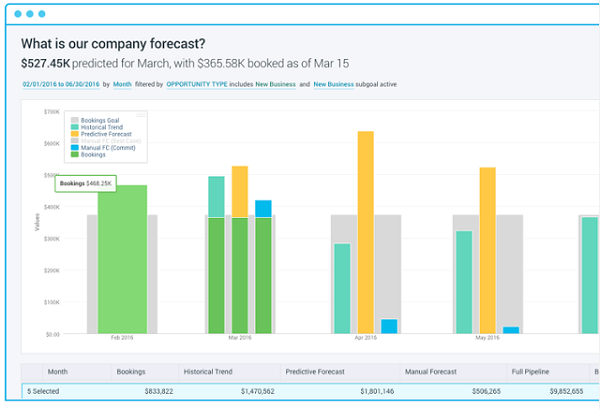Toggle Manual FC (Commit) legend entry
This screenshot has height=409, width=600.
[x=103, y=148]
